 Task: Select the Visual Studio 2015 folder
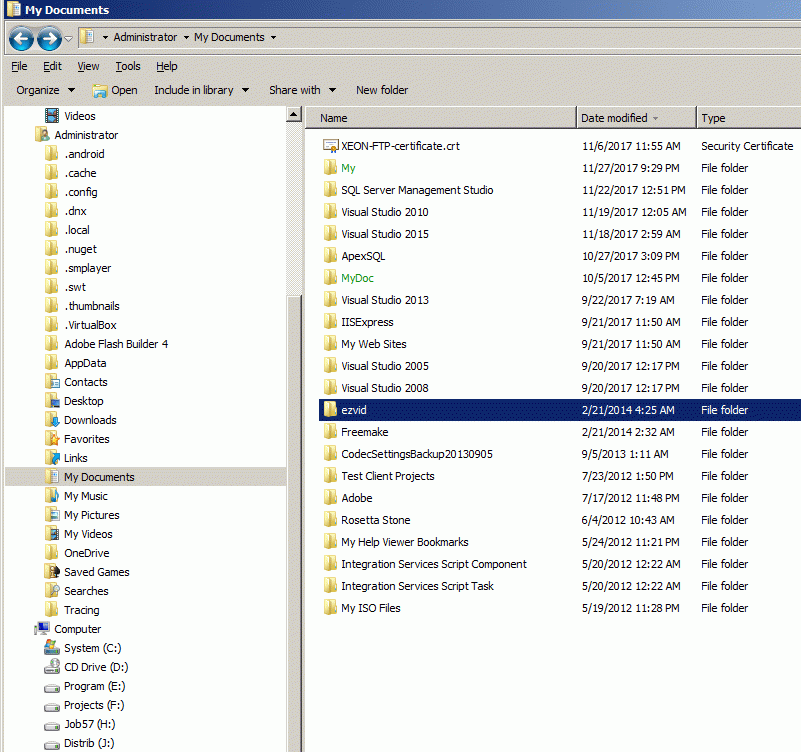pos(376,234)
